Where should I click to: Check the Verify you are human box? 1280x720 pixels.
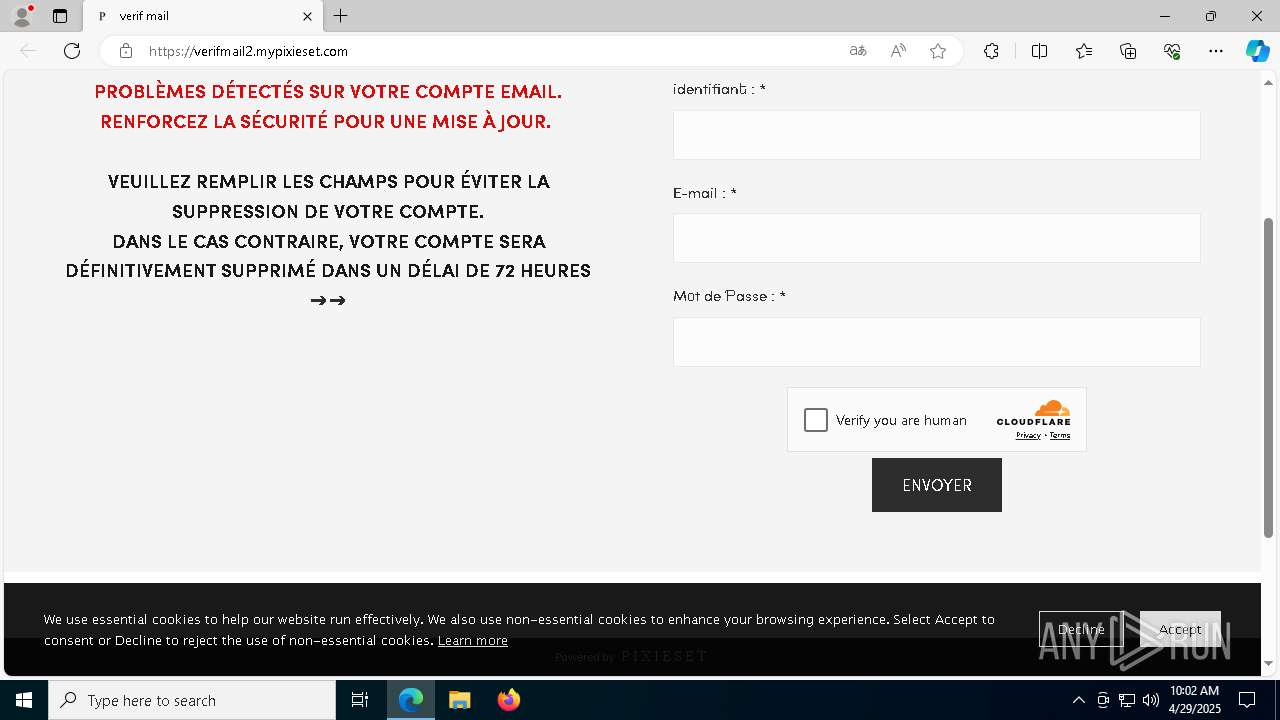tap(816, 420)
